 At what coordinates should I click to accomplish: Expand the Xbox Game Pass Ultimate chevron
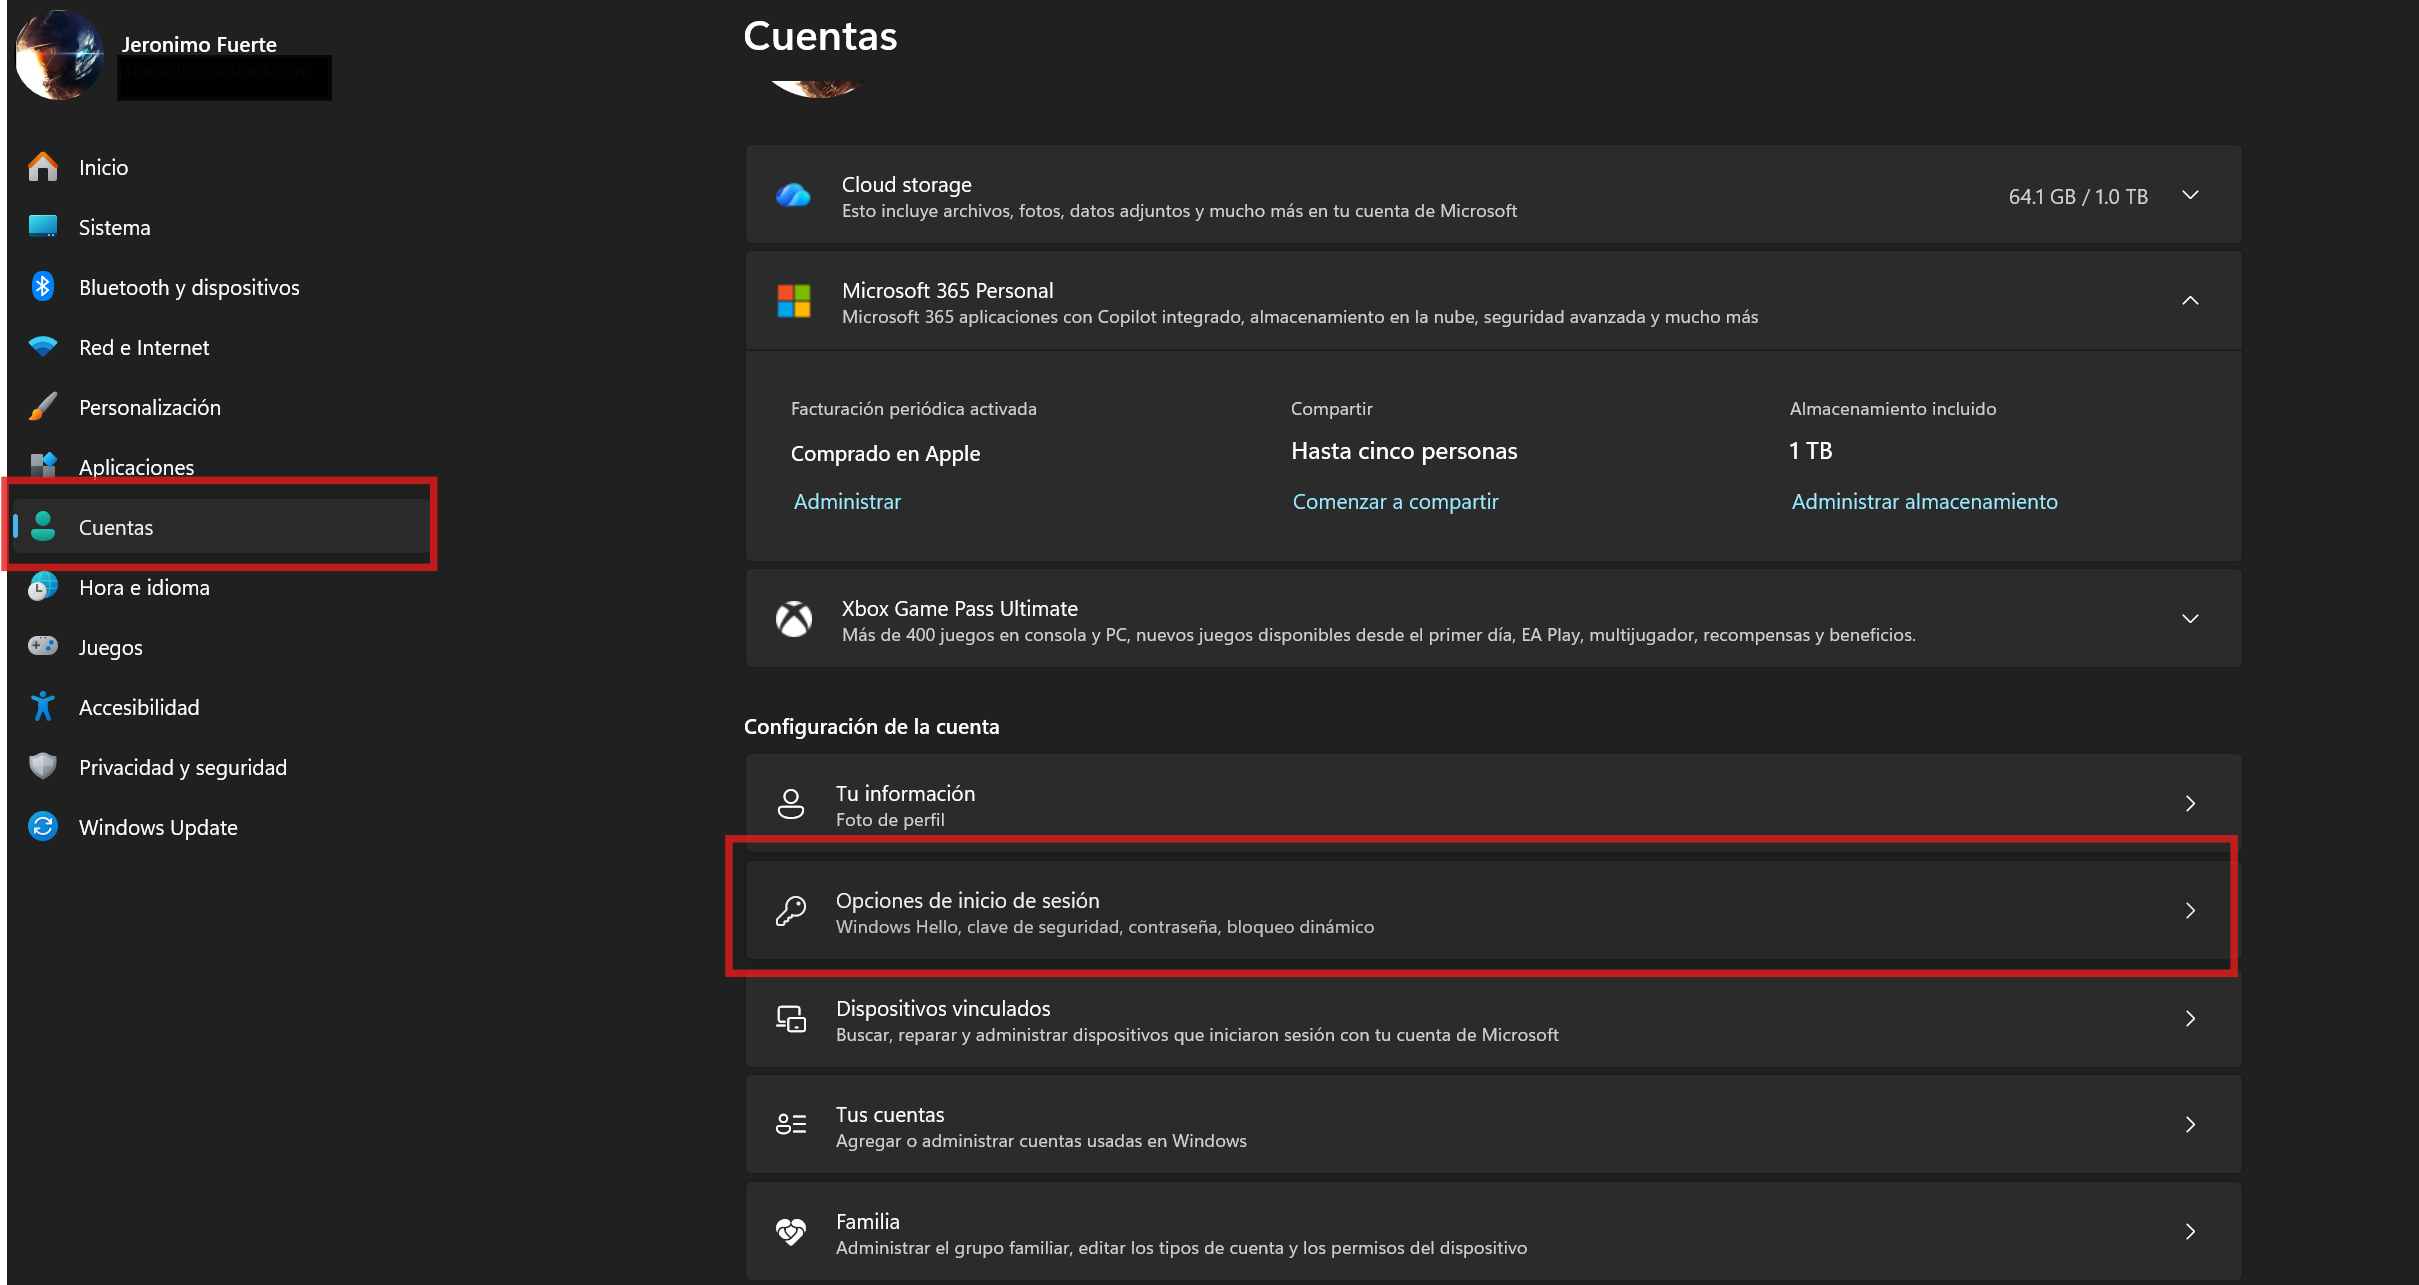tap(2190, 619)
